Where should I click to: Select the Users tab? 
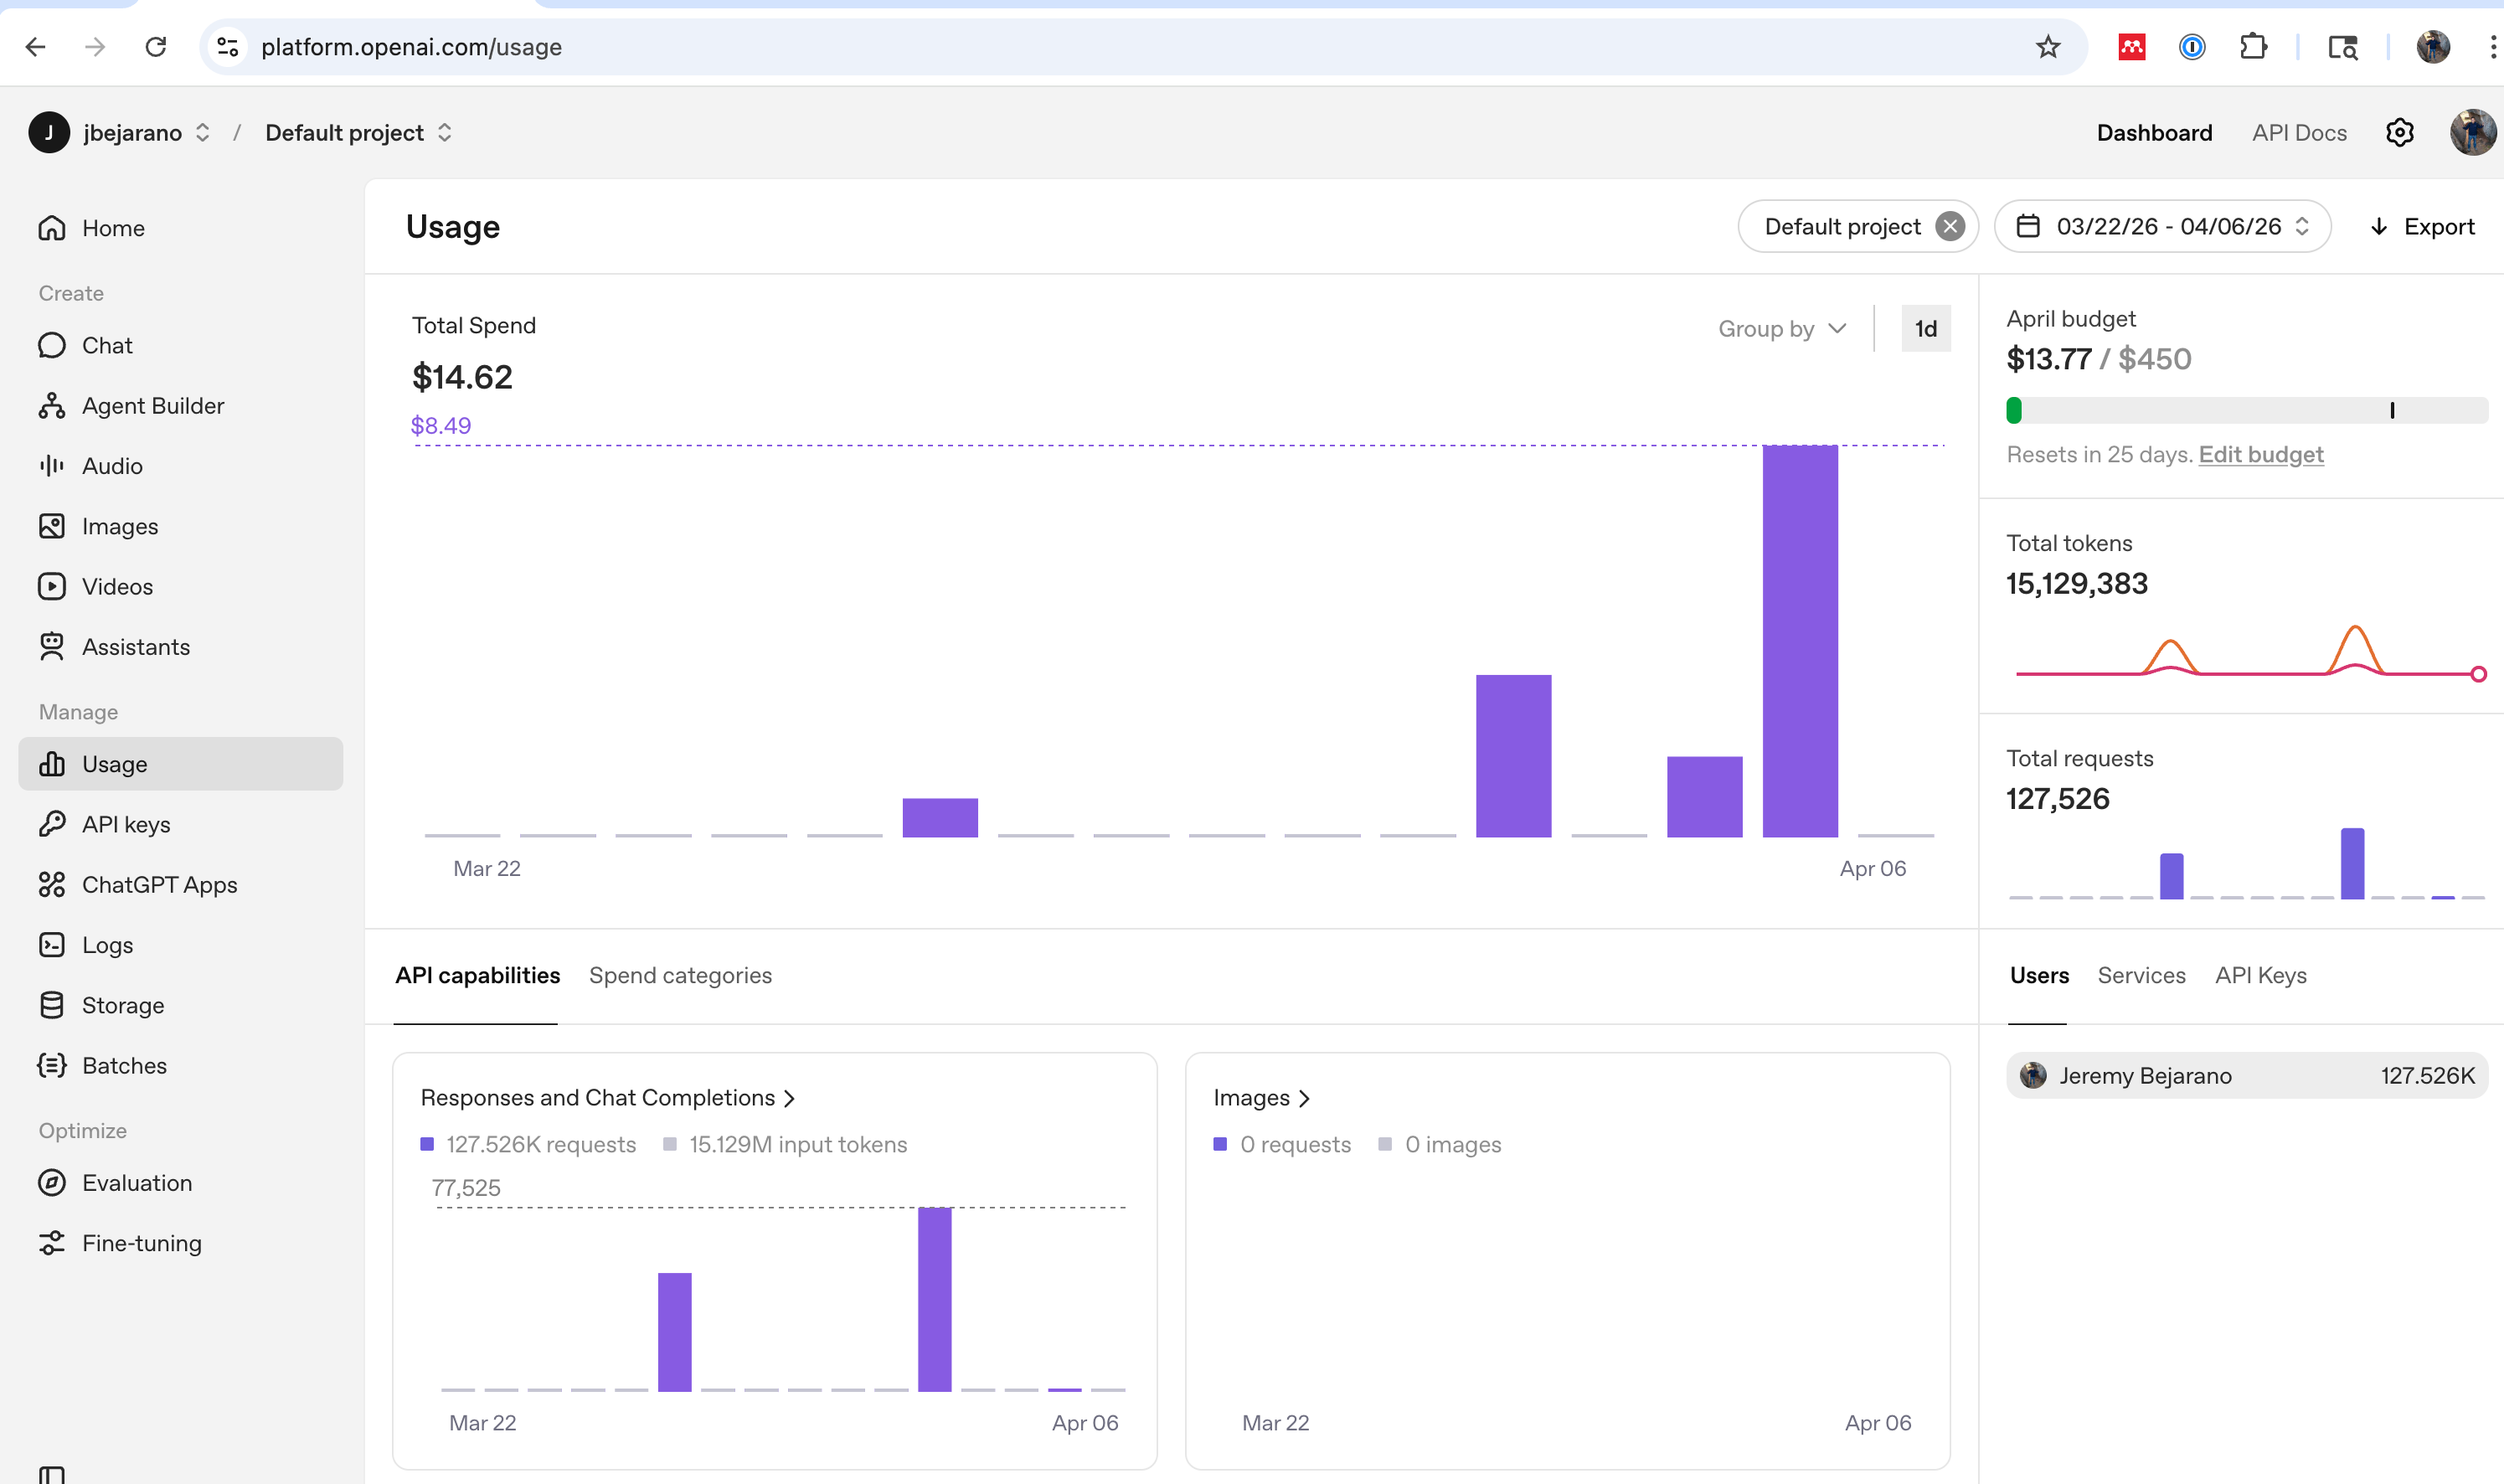click(2039, 976)
